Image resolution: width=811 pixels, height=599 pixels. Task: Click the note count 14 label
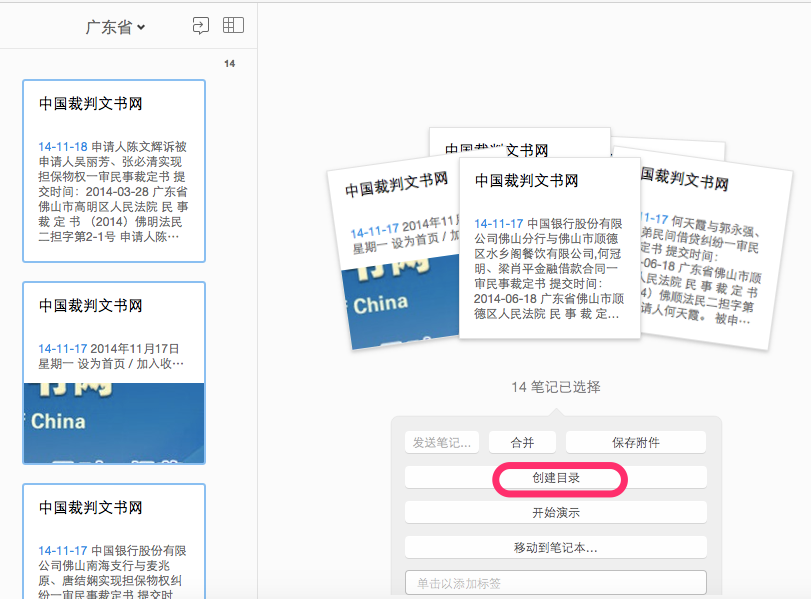pos(230,64)
